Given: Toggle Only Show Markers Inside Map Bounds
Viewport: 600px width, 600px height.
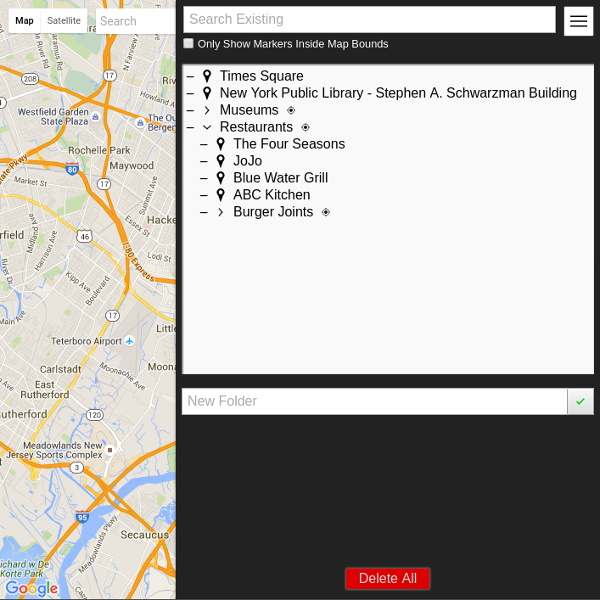Looking at the screenshot, I should pos(188,43).
